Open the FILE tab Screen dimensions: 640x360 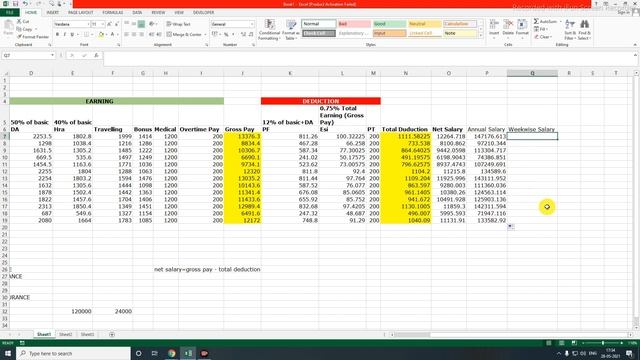tap(9, 13)
